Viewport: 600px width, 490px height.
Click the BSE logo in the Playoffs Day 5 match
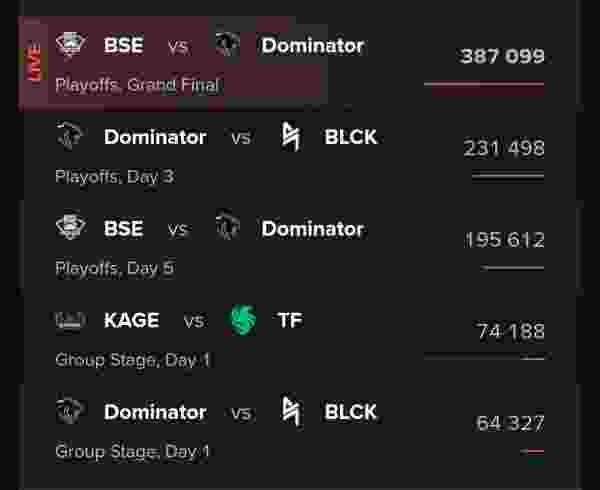pos(71,226)
